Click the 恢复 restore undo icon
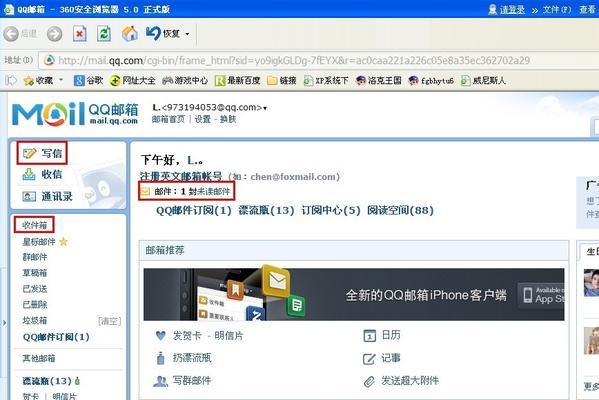Screen dimensions: 599x400 (x=153, y=34)
